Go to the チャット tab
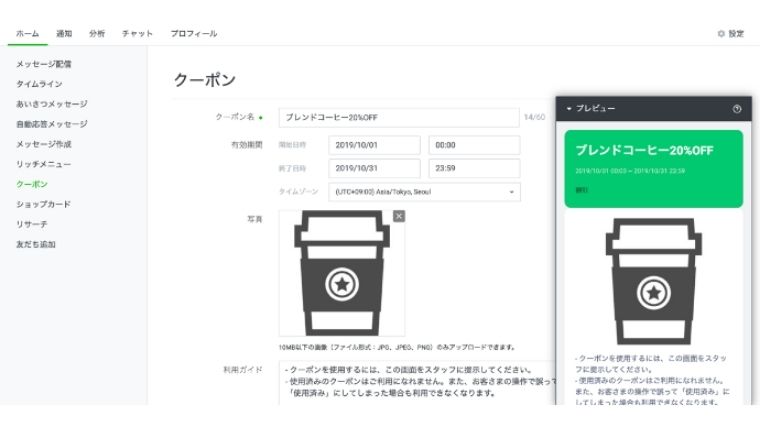 click(x=137, y=34)
